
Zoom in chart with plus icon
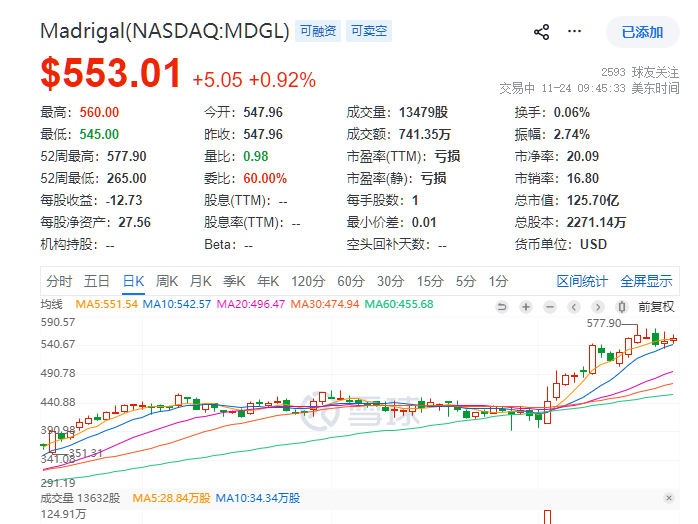[x=526, y=307]
